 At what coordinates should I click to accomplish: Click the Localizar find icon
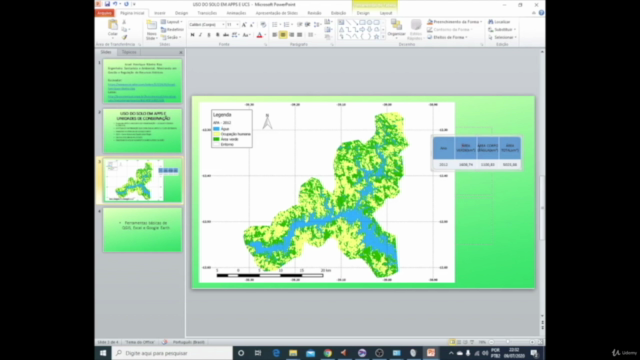(x=499, y=22)
